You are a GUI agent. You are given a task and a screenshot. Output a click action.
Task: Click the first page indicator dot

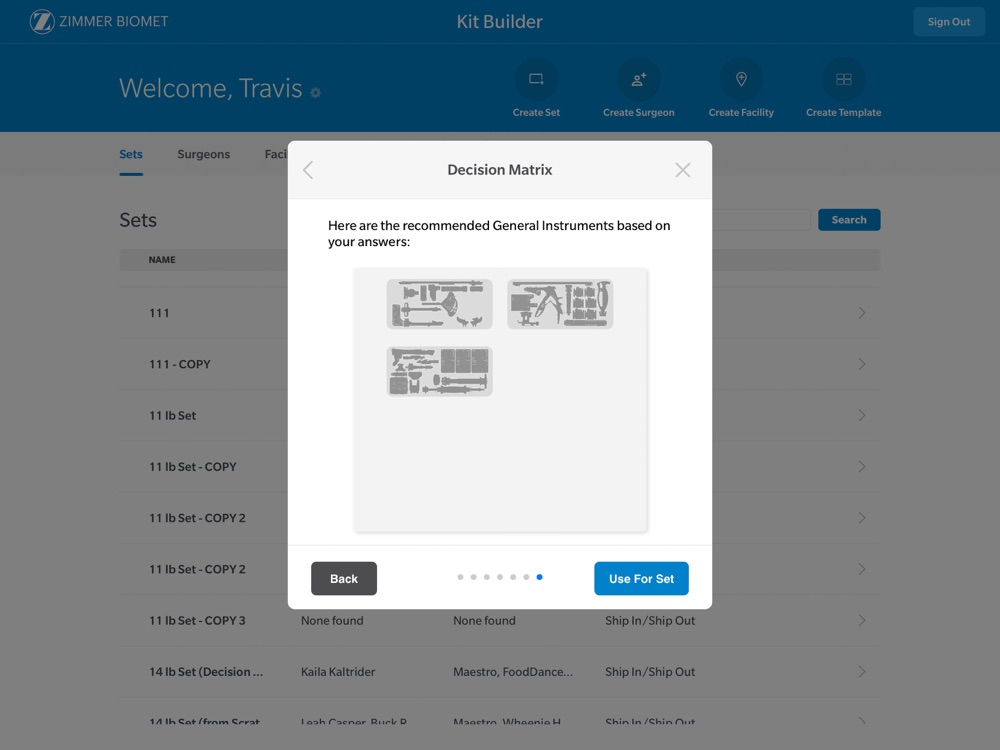tap(460, 577)
